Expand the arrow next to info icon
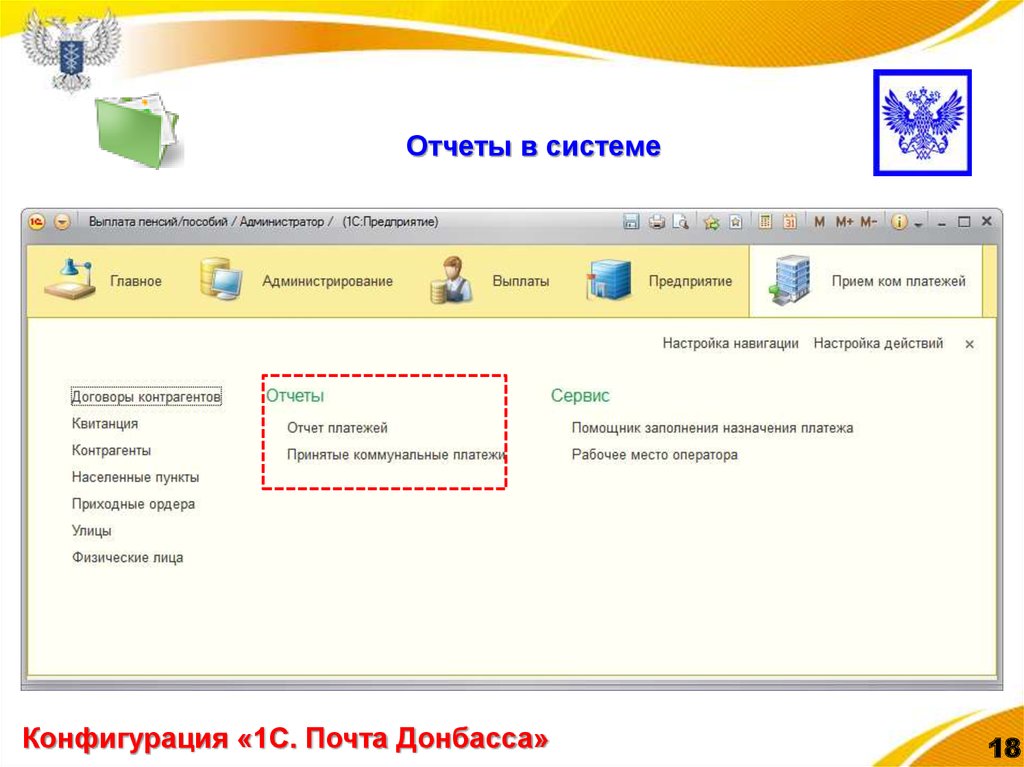Viewport: 1024px width, 767px height. pos(918,224)
